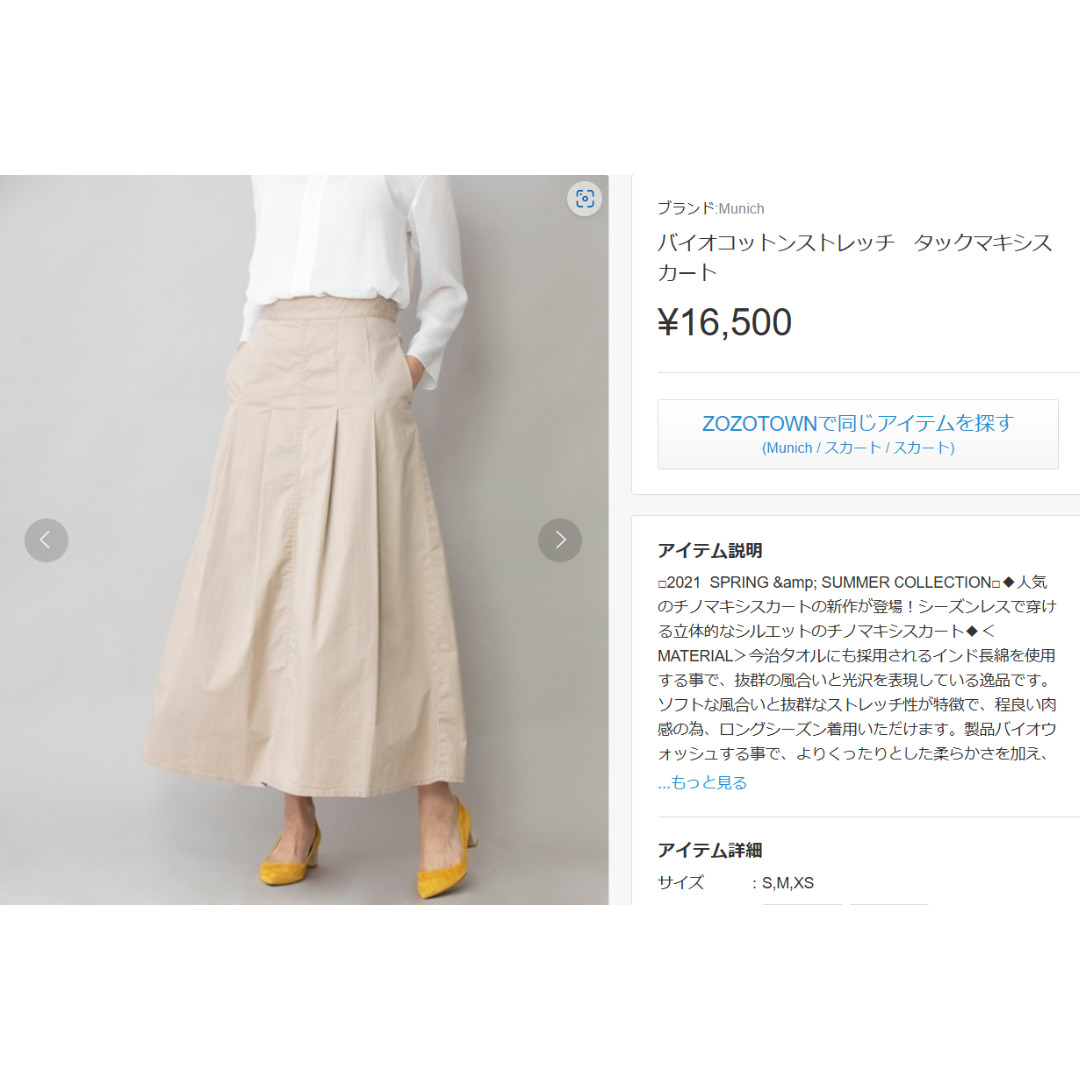
Task: Click the アイテム説明 heading
Action: (x=709, y=550)
